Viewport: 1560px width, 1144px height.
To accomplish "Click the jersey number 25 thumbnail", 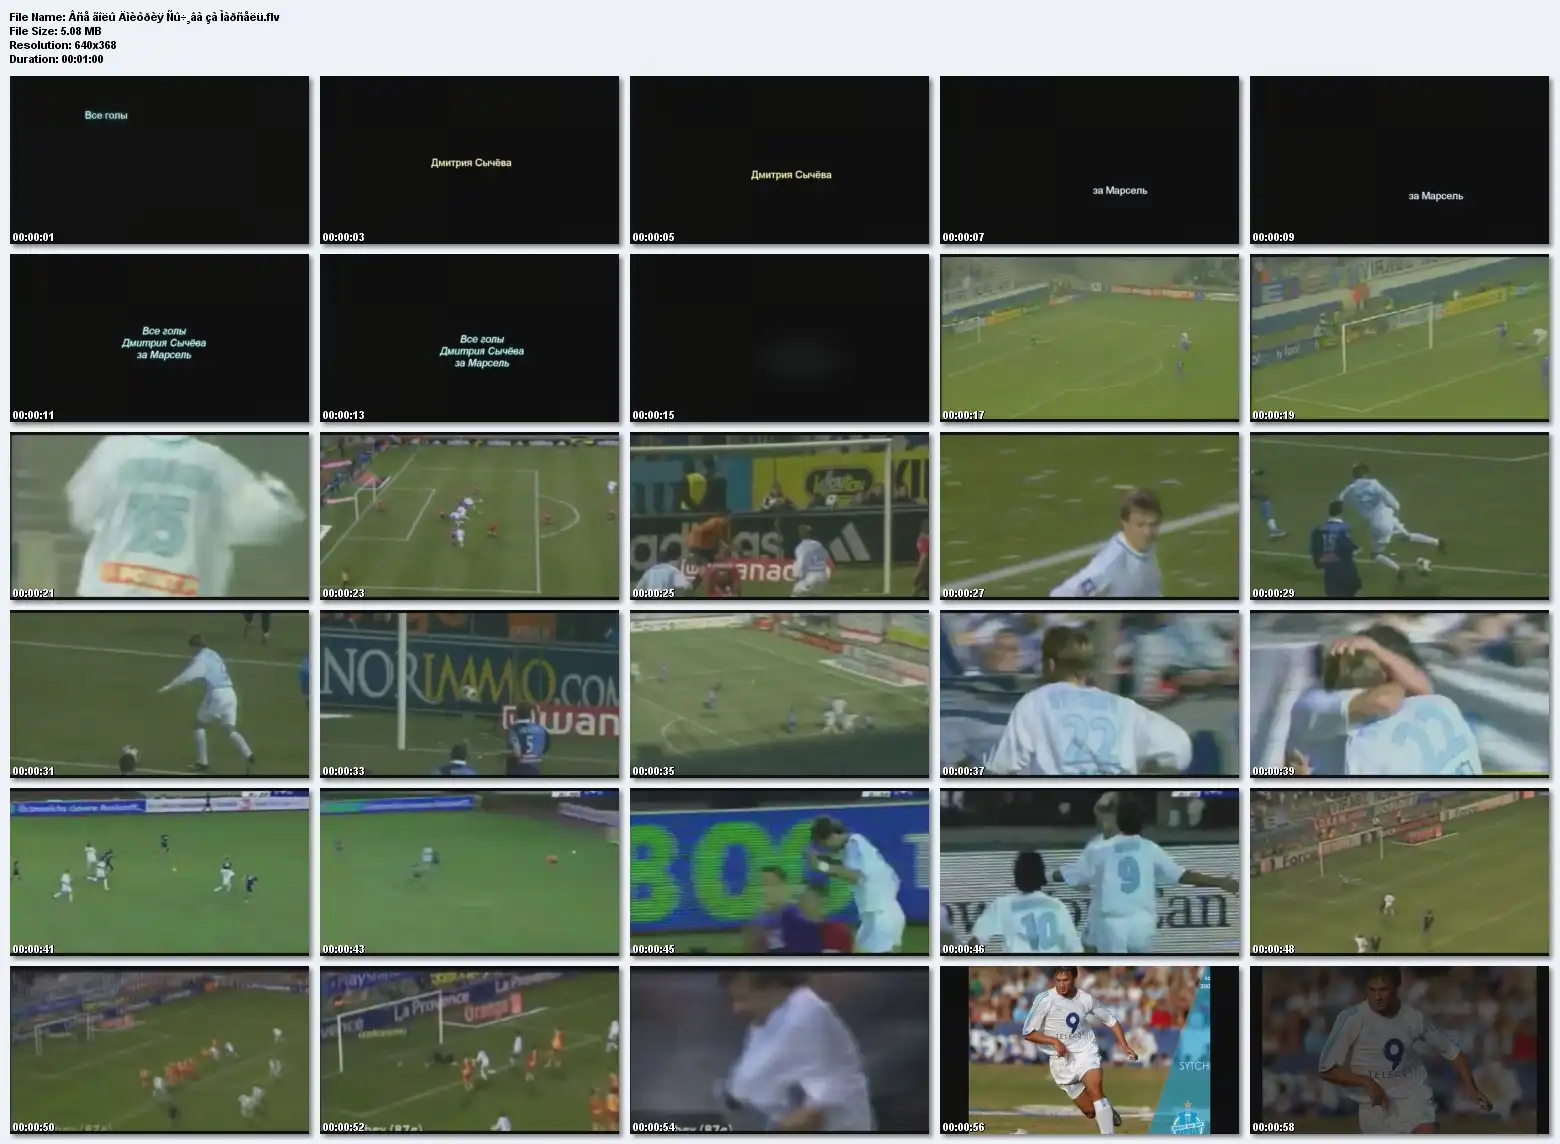I will (x=159, y=516).
